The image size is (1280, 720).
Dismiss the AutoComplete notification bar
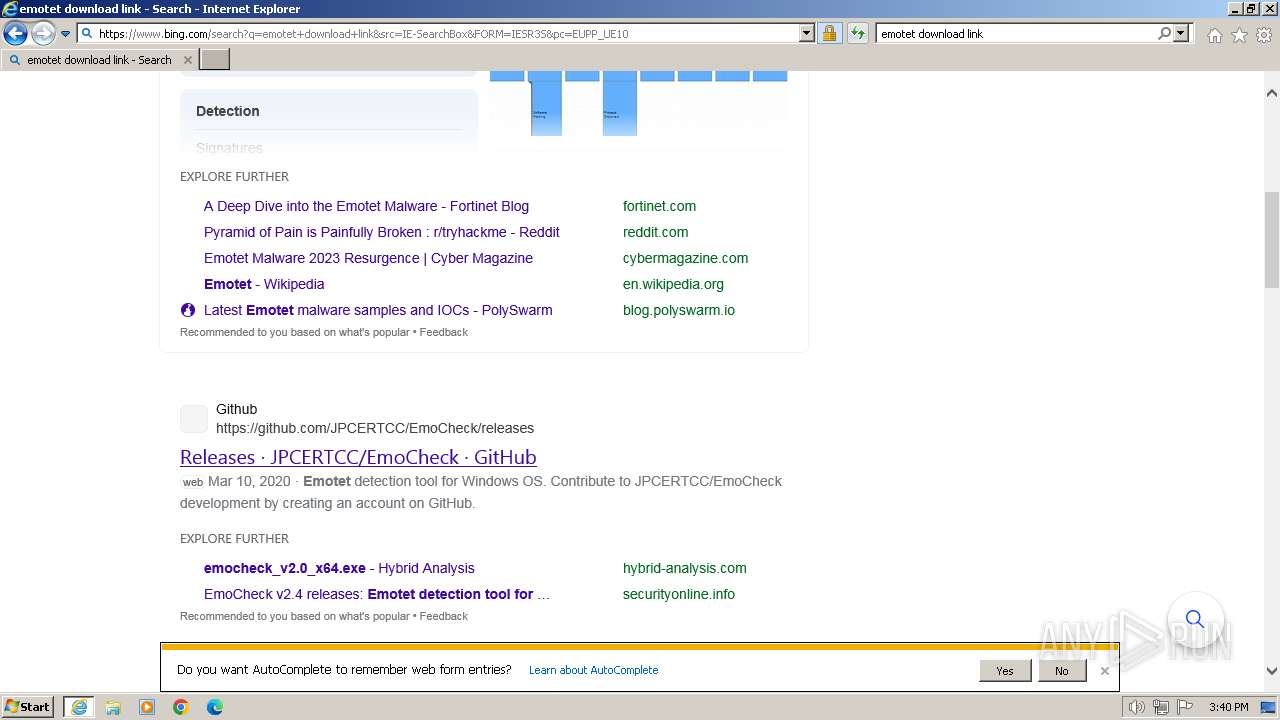pyautogui.click(x=1104, y=671)
